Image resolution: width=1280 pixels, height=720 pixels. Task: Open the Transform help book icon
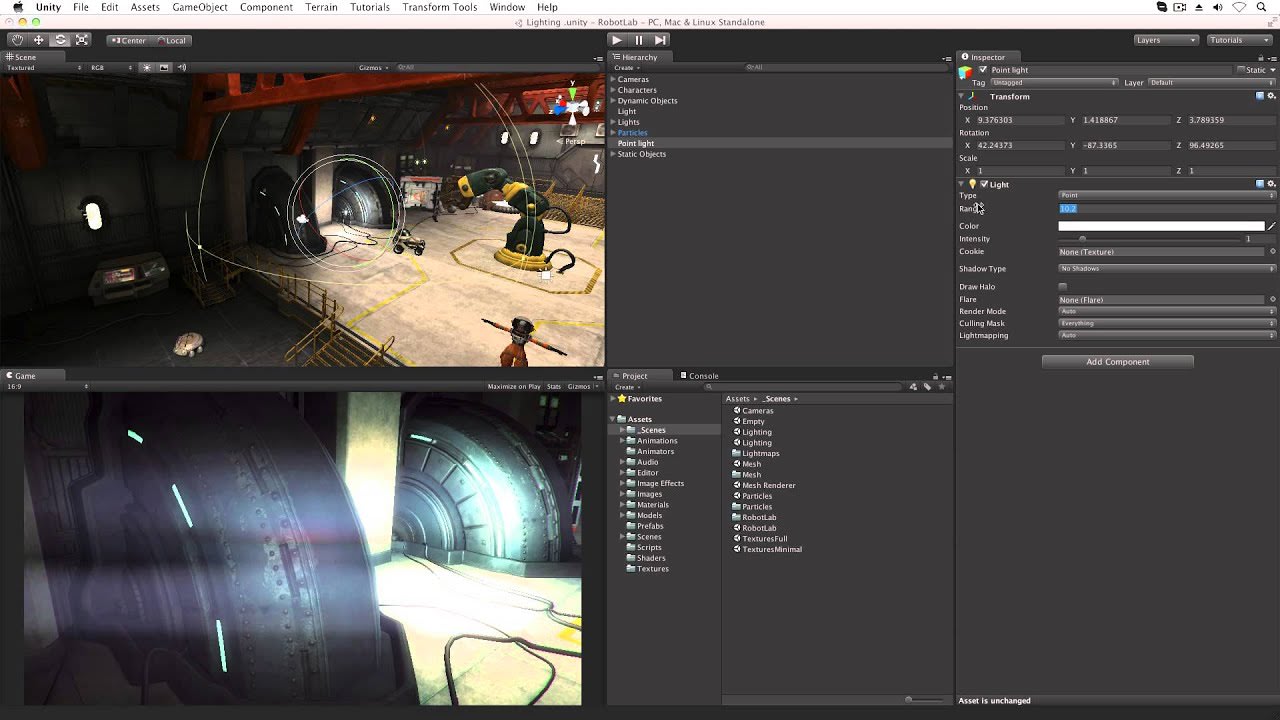(x=1260, y=96)
